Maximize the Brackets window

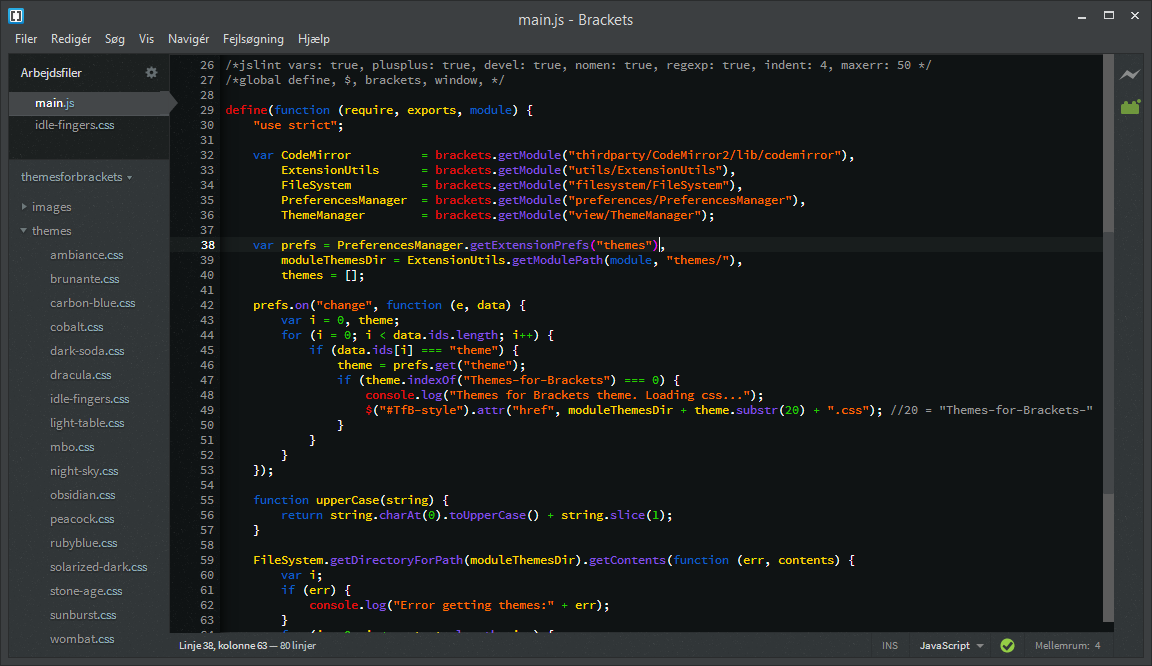click(1109, 15)
